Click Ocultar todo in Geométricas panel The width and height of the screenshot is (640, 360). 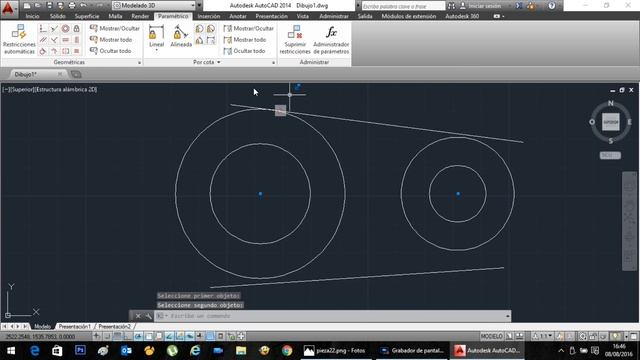(111, 51)
